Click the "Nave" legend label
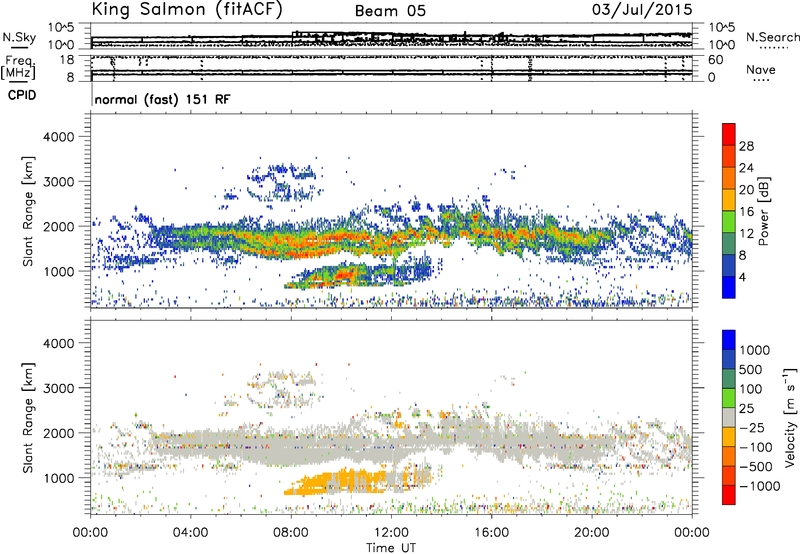 [x=761, y=69]
